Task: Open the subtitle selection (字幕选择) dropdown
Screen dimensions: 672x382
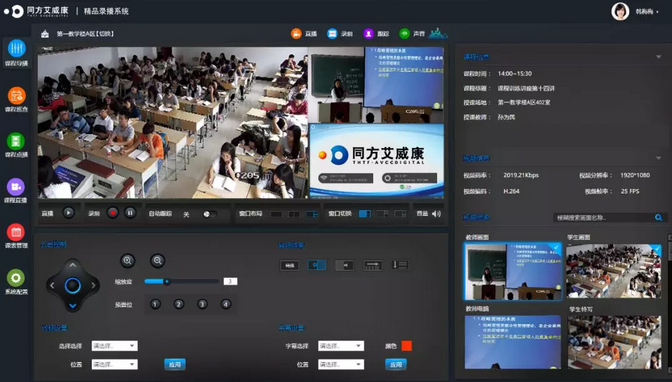Action: tap(341, 346)
